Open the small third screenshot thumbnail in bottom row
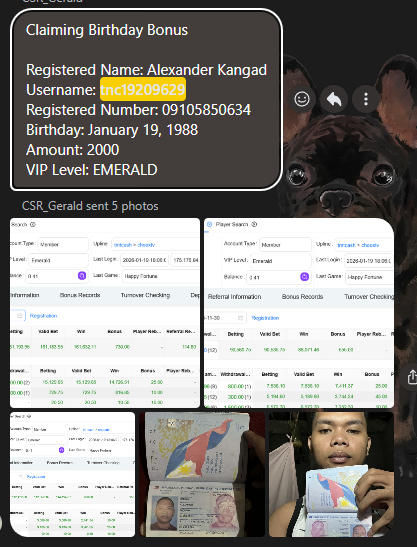Screen dimensions: 417x547 click(x=73, y=474)
